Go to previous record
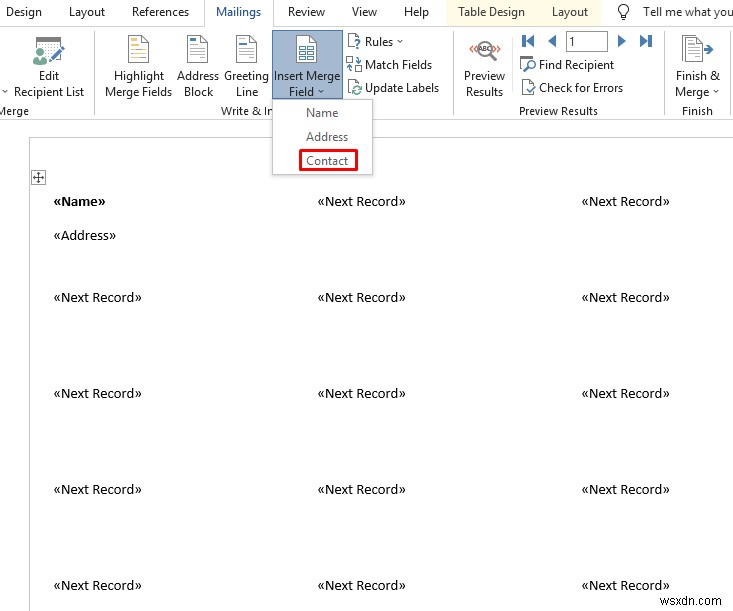733x611 pixels. coord(552,41)
